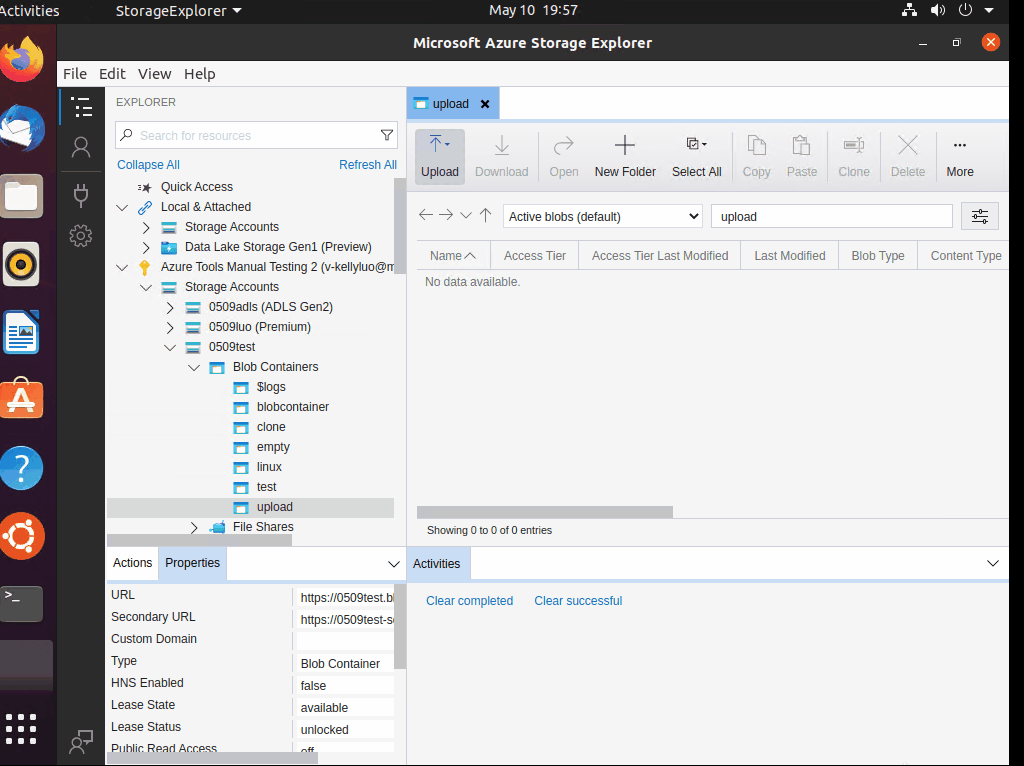Collapse the Azure Tools Manual Testing 2 node
This screenshot has width=1024, height=766.
(122, 267)
